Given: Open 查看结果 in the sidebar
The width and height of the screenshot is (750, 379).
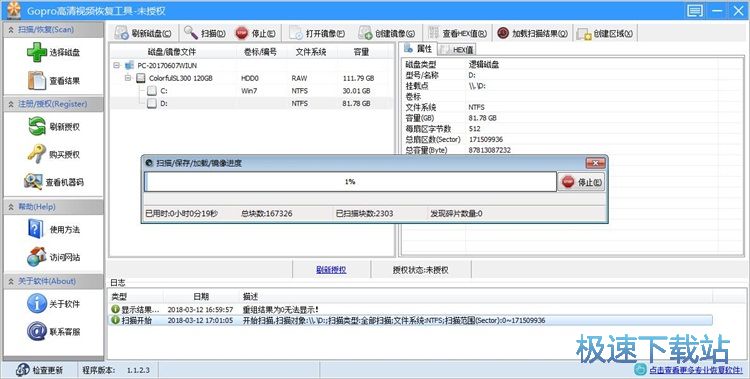Looking at the screenshot, I should tap(54, 81).
